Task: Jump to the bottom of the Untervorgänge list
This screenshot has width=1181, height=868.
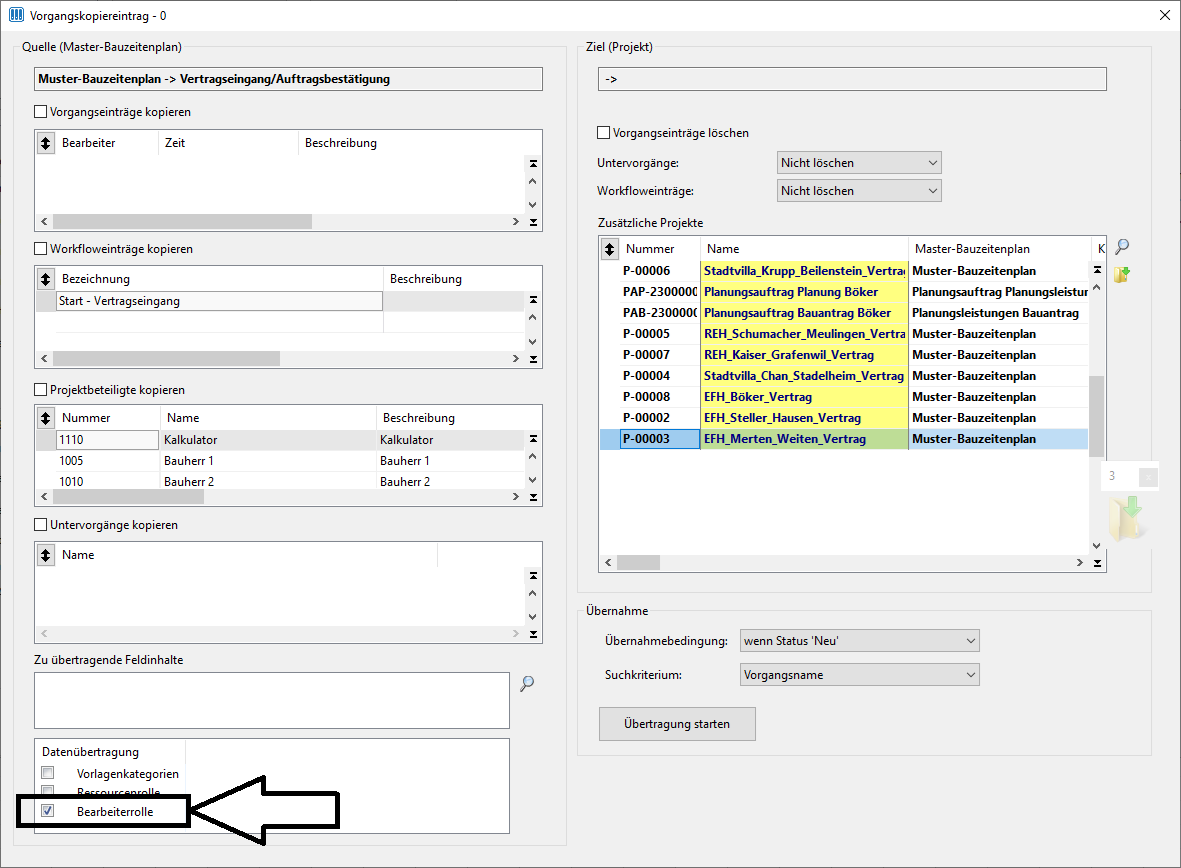Action: click(x=533, y=634)
